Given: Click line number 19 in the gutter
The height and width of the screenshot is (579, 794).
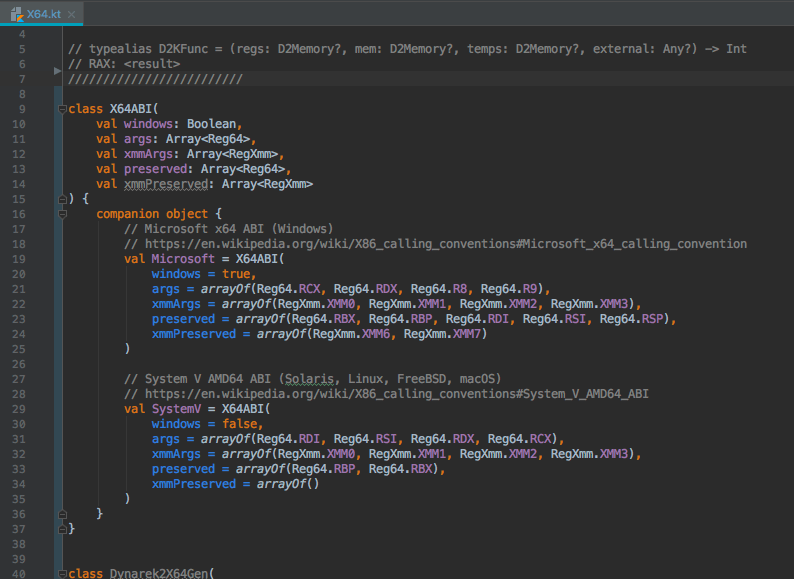Looking at the screenshot, I should point(19,259).
